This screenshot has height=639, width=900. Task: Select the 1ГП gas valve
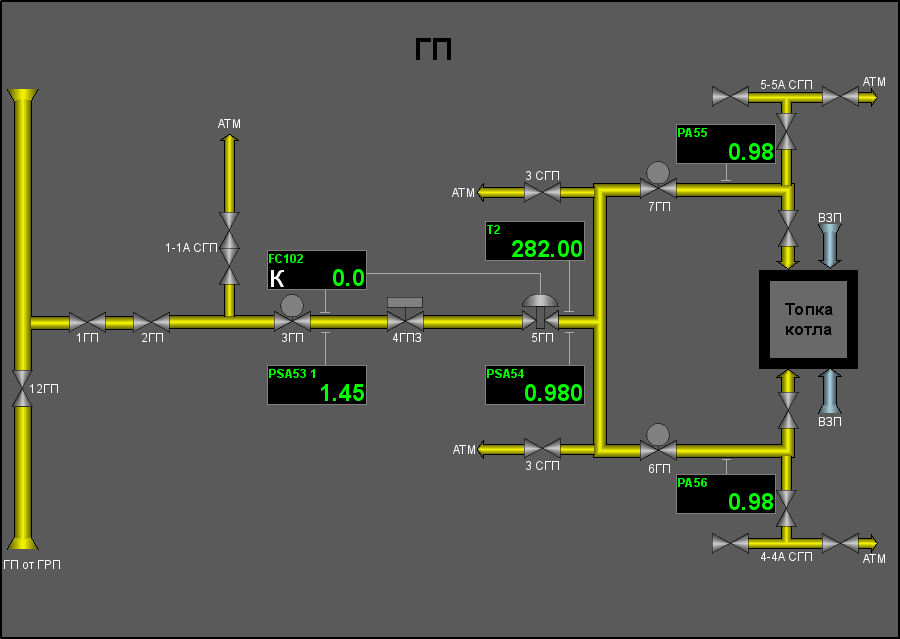pyautogui.click(x=87, y=322)
